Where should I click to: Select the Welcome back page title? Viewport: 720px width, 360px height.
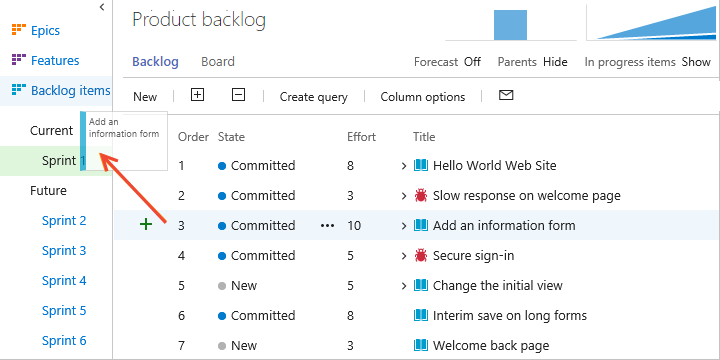(491, 345)
